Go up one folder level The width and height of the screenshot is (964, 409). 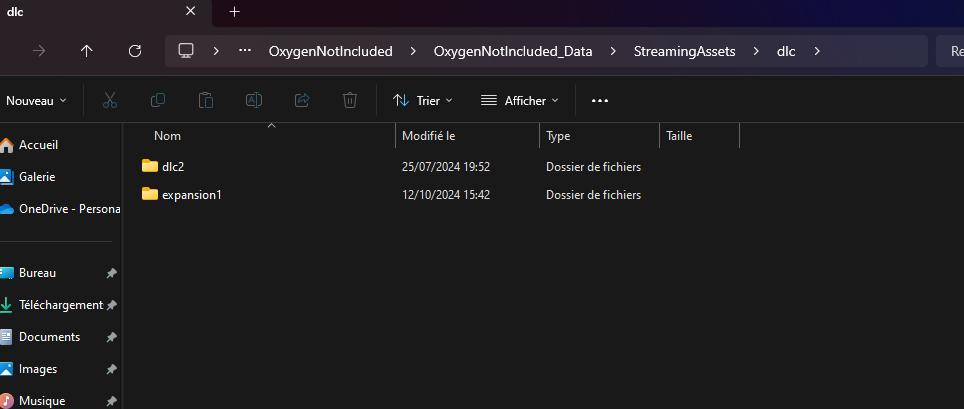click(x=87, y=51)
